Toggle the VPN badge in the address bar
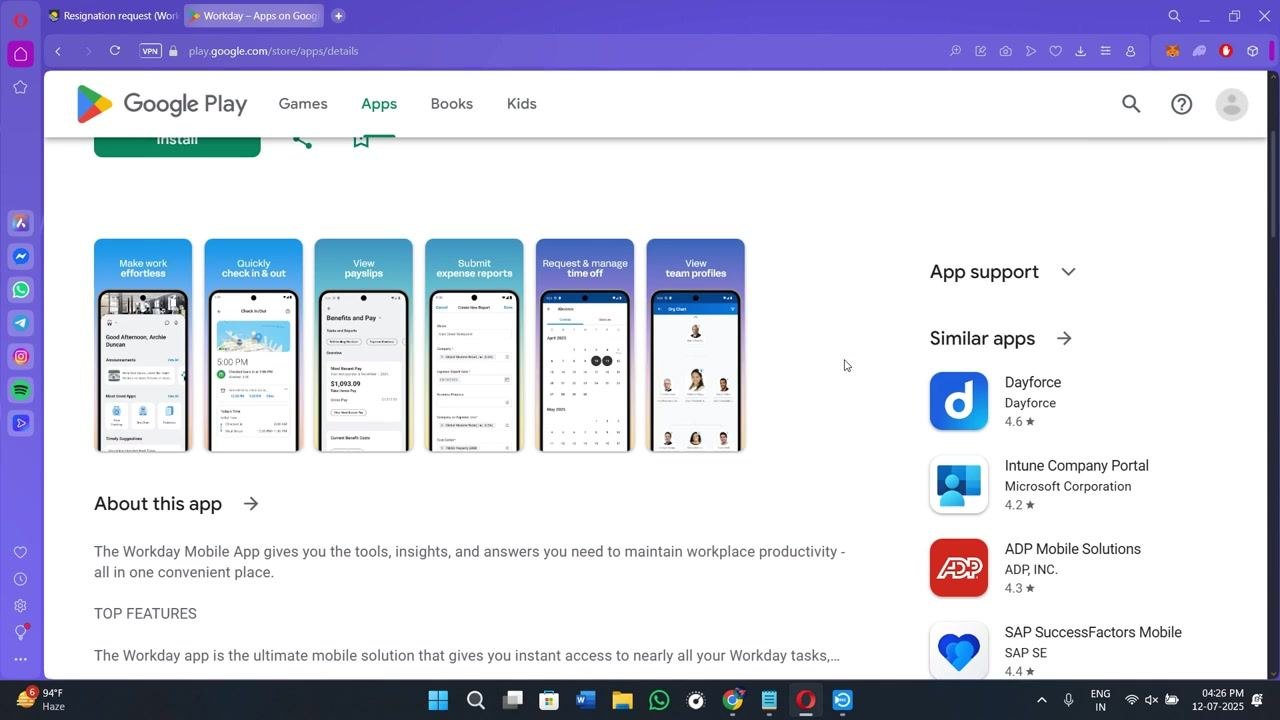 click(x=150, y=51)
